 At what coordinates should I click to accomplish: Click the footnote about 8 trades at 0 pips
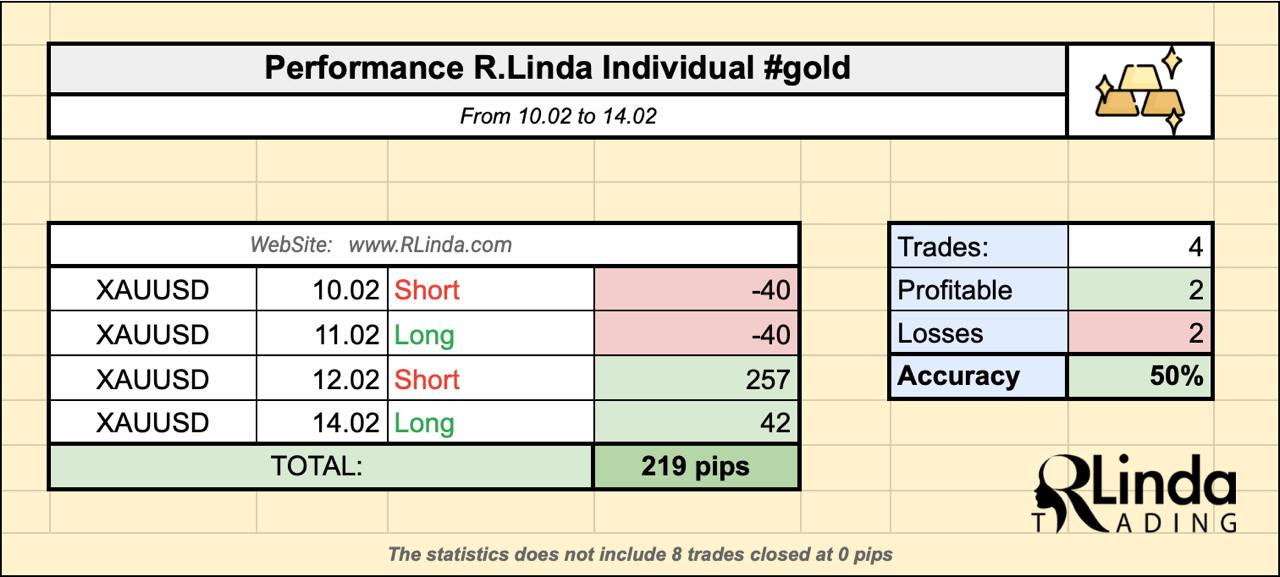point(640,554)
